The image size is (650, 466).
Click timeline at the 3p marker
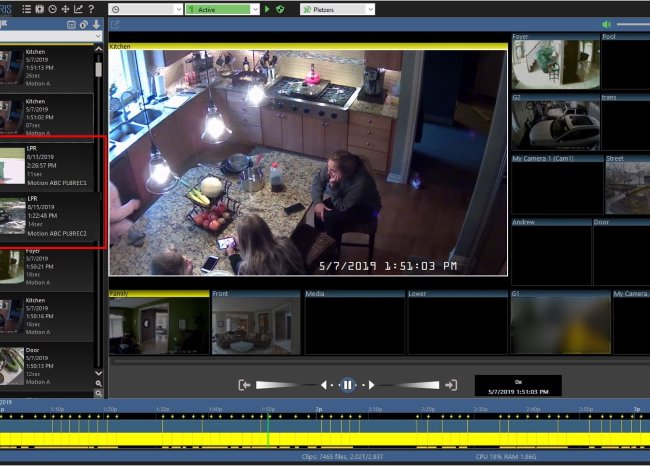click(x=636, y=409)
